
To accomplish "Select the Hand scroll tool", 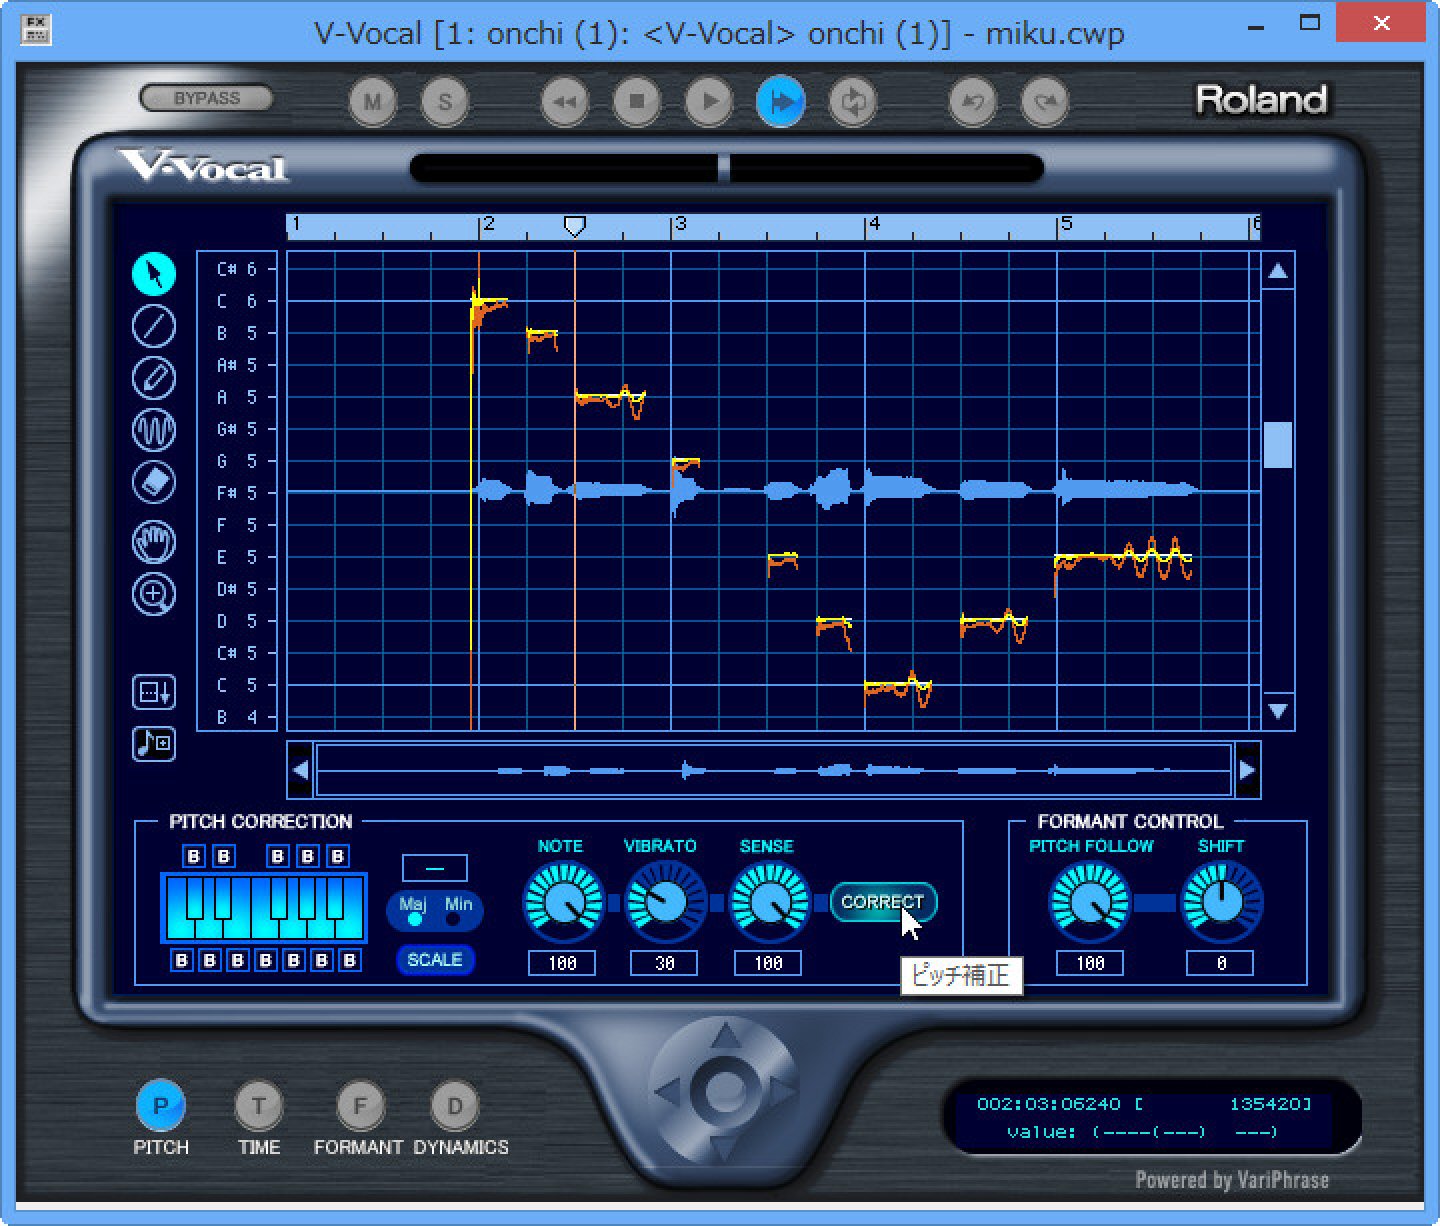I will [x=154, y=542].
